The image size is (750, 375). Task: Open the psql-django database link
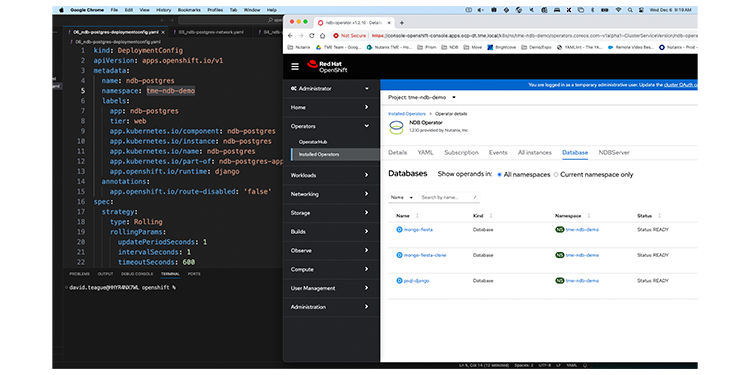pos(417,281)
